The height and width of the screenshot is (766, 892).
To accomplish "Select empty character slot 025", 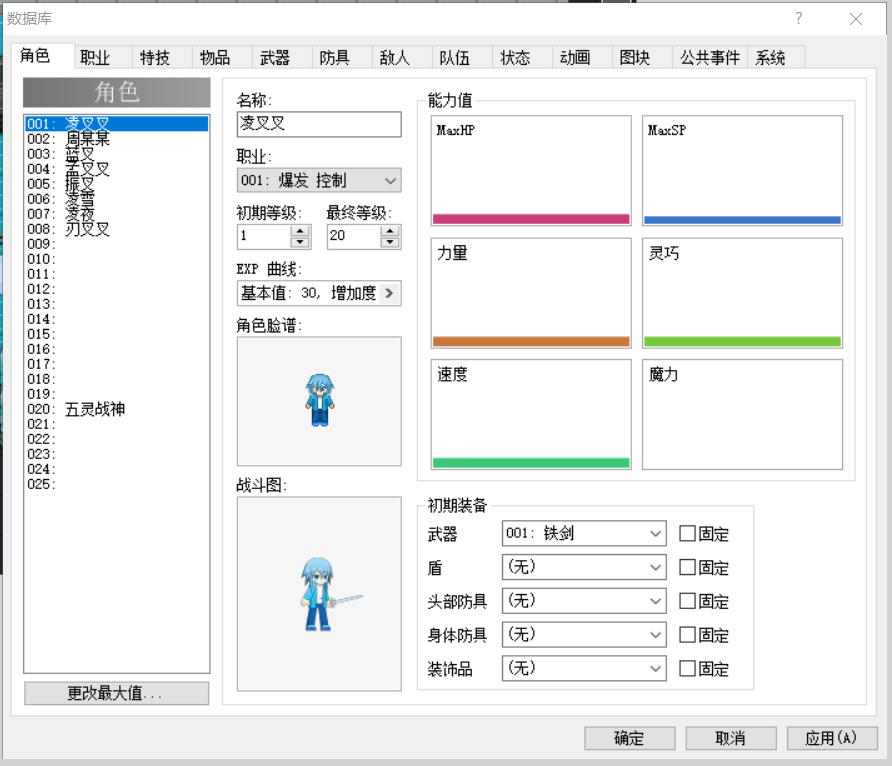I will [x=117, y=484].
